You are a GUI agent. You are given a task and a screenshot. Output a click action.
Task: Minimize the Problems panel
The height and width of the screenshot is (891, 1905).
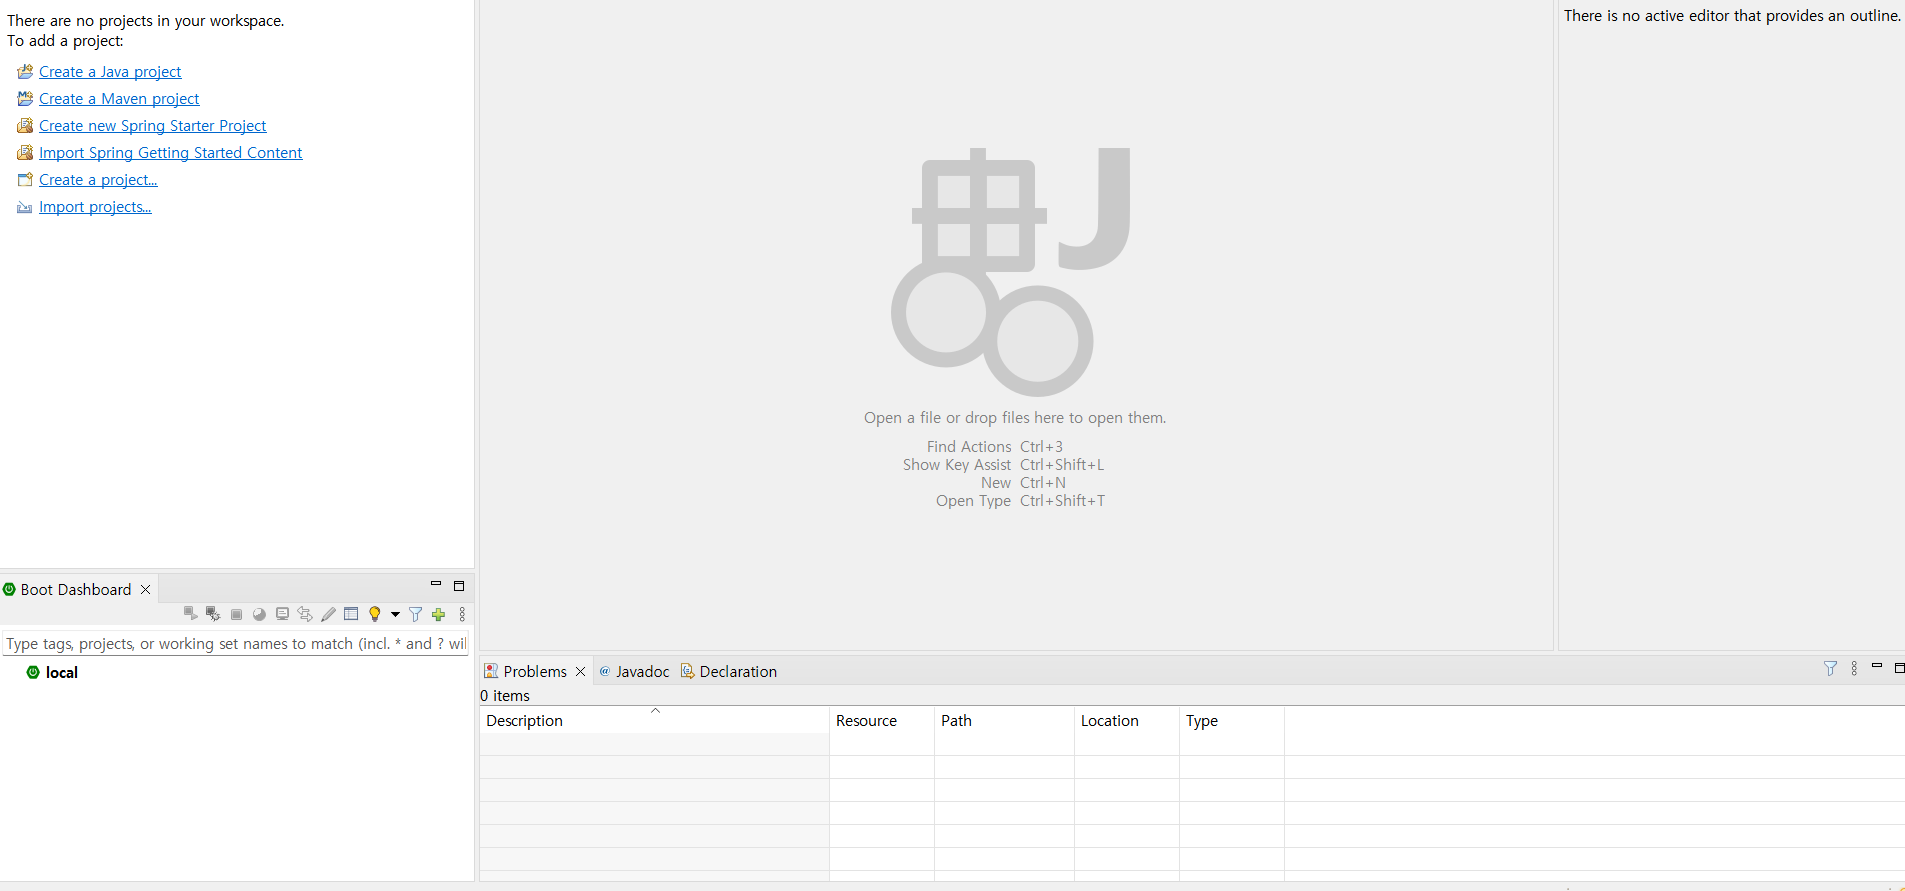tap(1877, 665)
